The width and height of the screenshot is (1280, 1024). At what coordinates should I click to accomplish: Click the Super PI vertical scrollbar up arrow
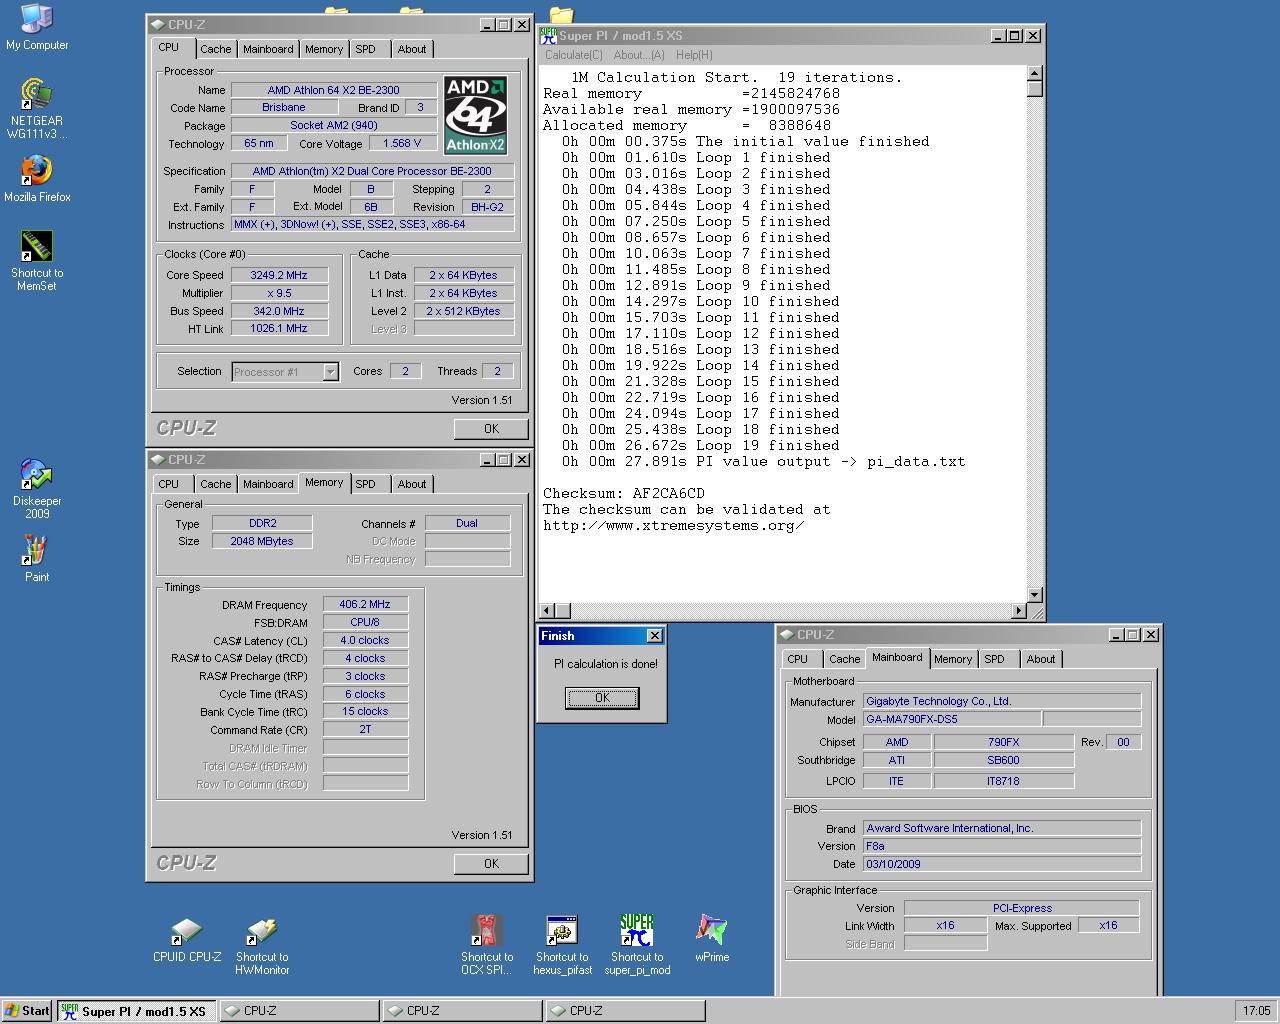tap(1035, 73)
